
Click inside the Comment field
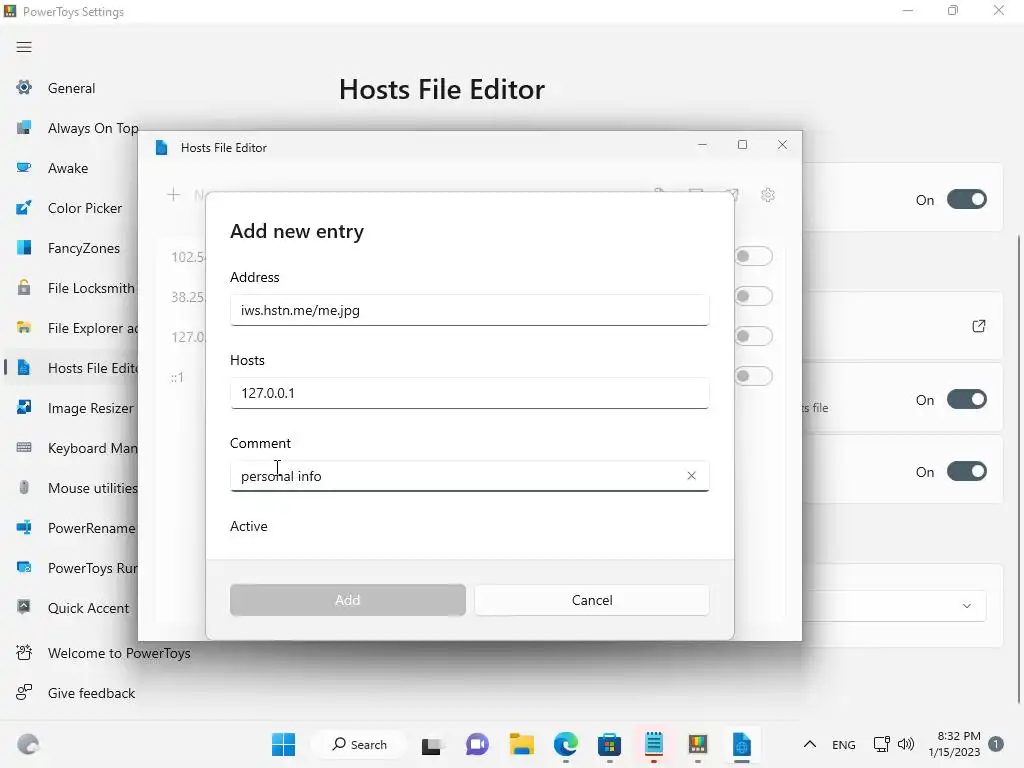click(469, 475)
